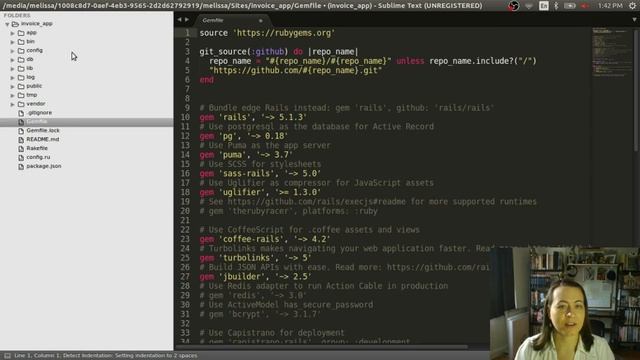This screenshot has width=640, height=360.
Task: Go to previous tab with left arrow
Action: (x=179, y=20)
